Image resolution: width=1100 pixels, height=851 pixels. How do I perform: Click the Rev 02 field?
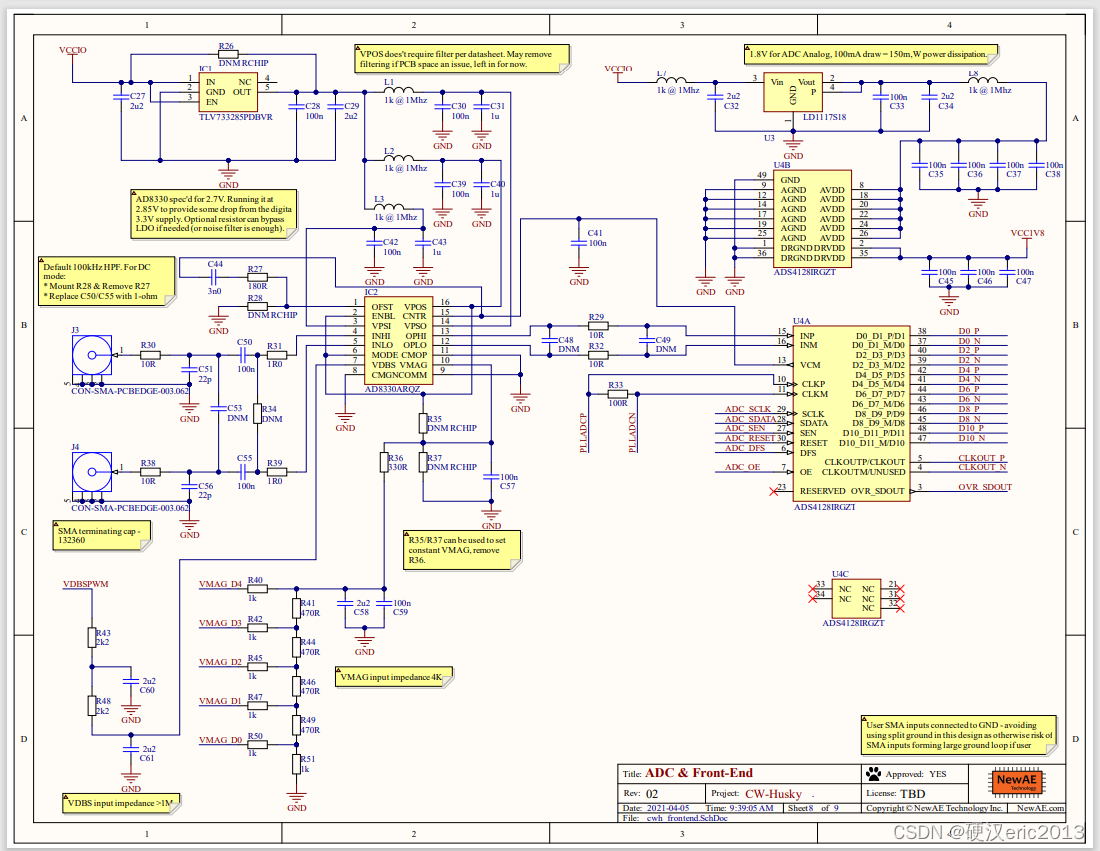tap(640, 793)
